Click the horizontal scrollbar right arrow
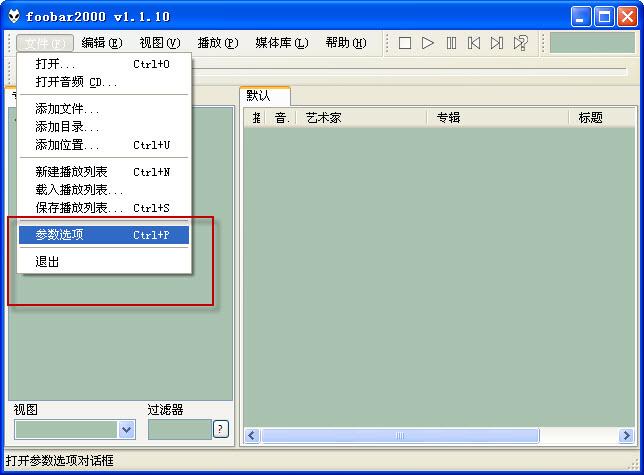 [x=626, y=436]
